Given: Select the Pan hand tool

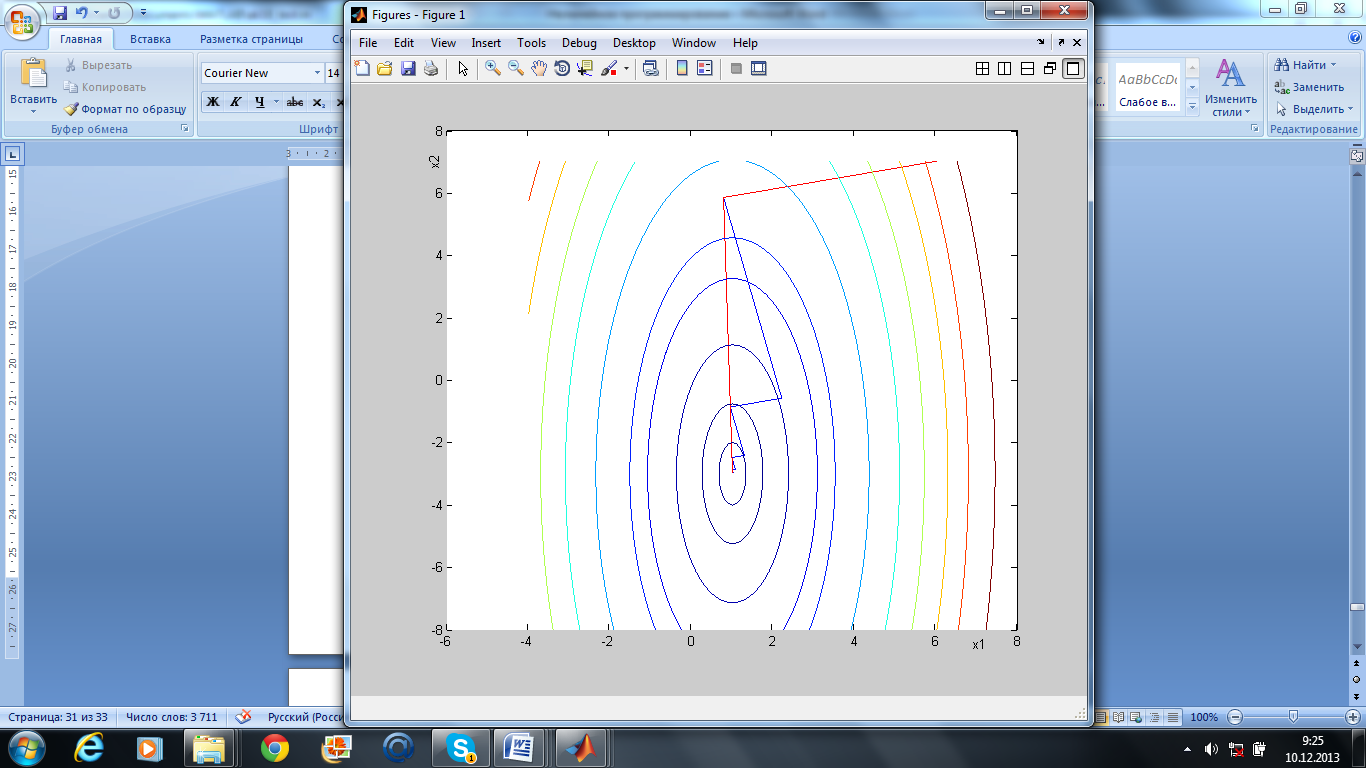Looking at the screenshot, I should 539,68.
